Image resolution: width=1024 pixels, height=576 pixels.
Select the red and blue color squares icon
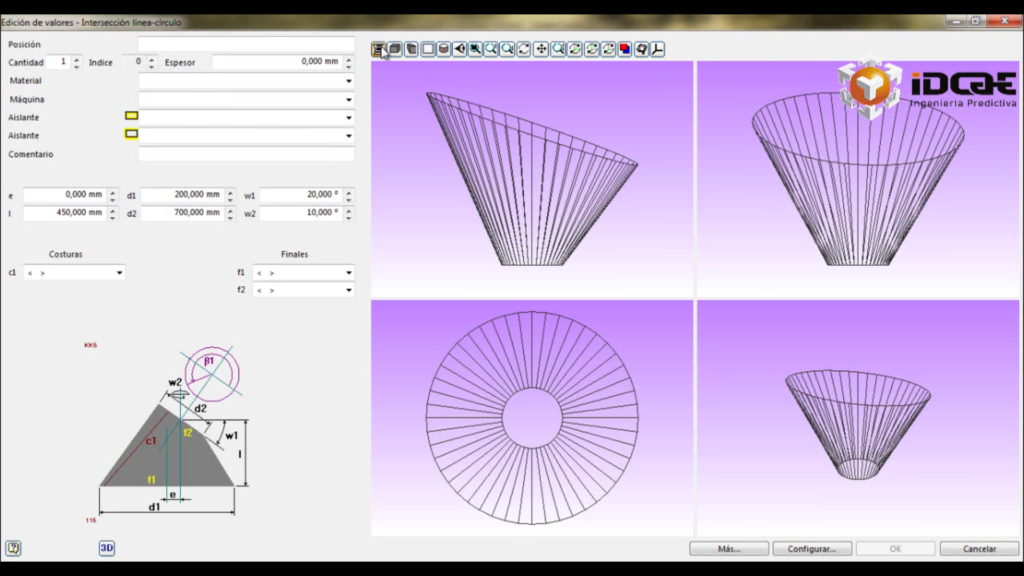coord(625,49)
